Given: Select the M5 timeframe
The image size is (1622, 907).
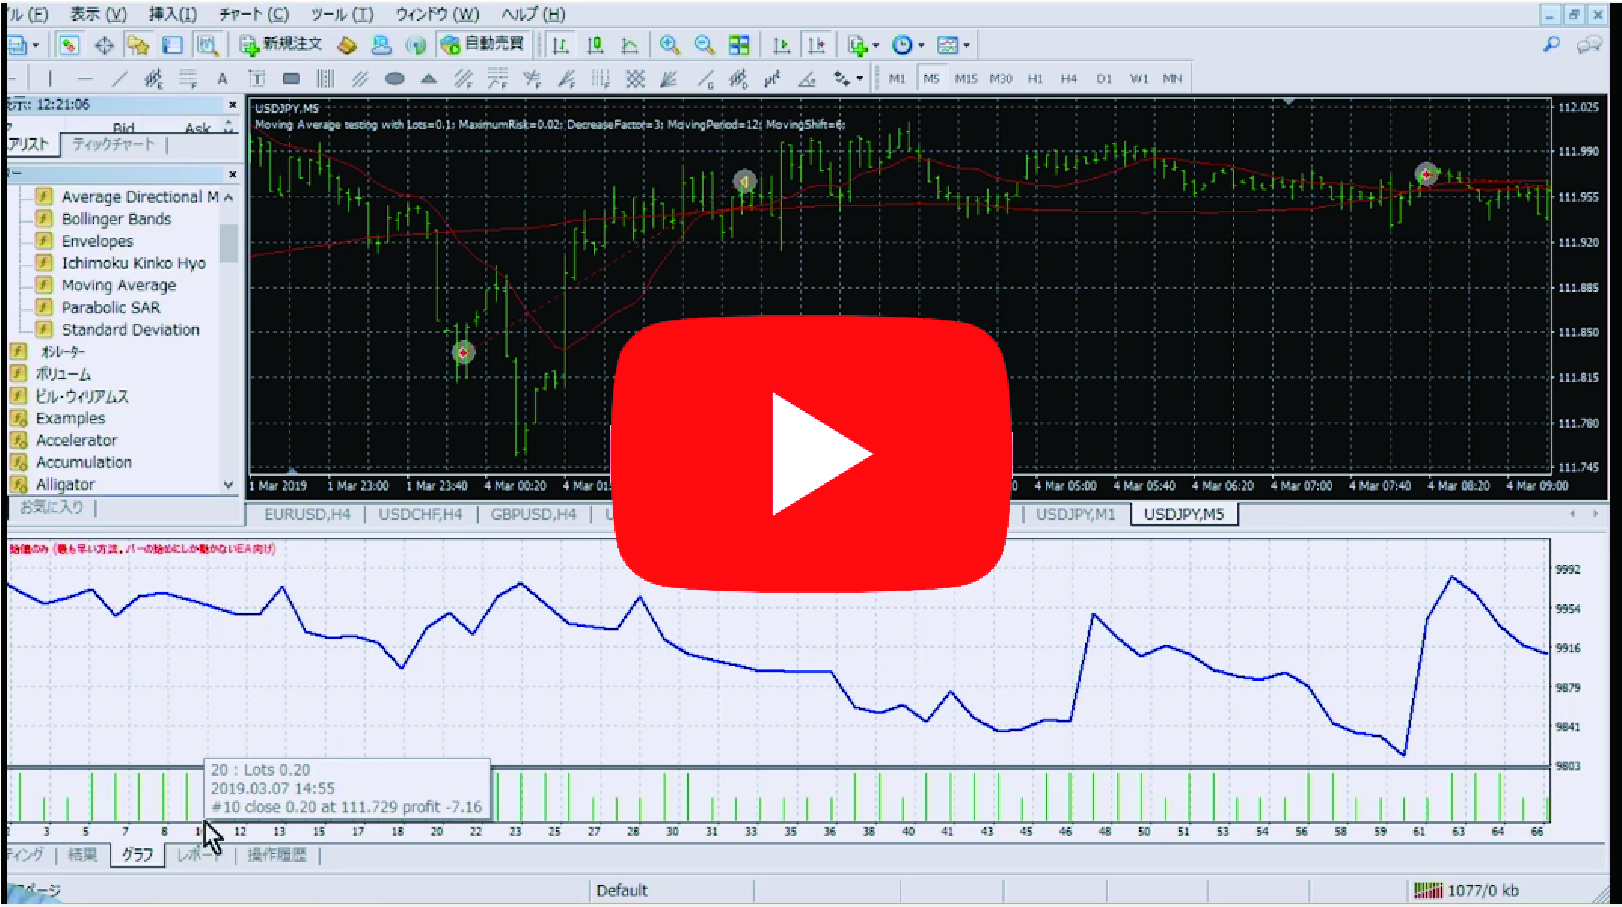Looking at the screenshot, I should (x=931, y=79).
